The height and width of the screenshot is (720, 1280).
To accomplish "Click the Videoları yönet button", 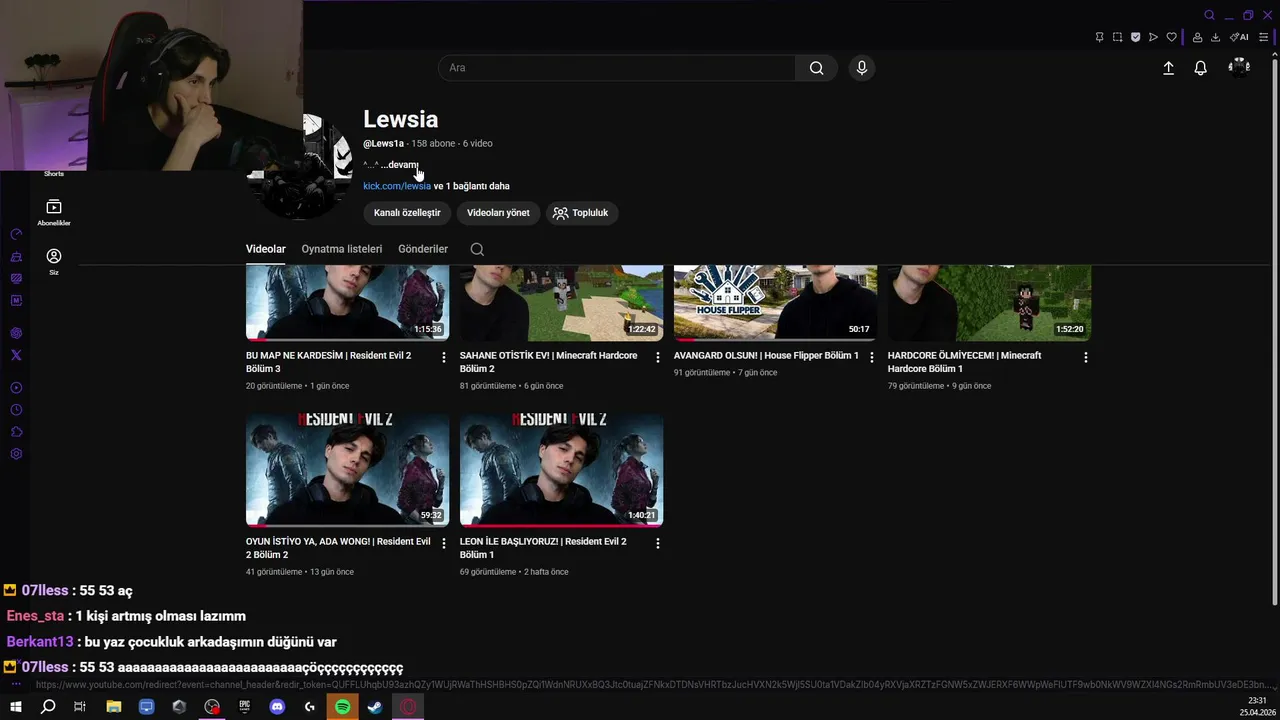I will (498, 213).
